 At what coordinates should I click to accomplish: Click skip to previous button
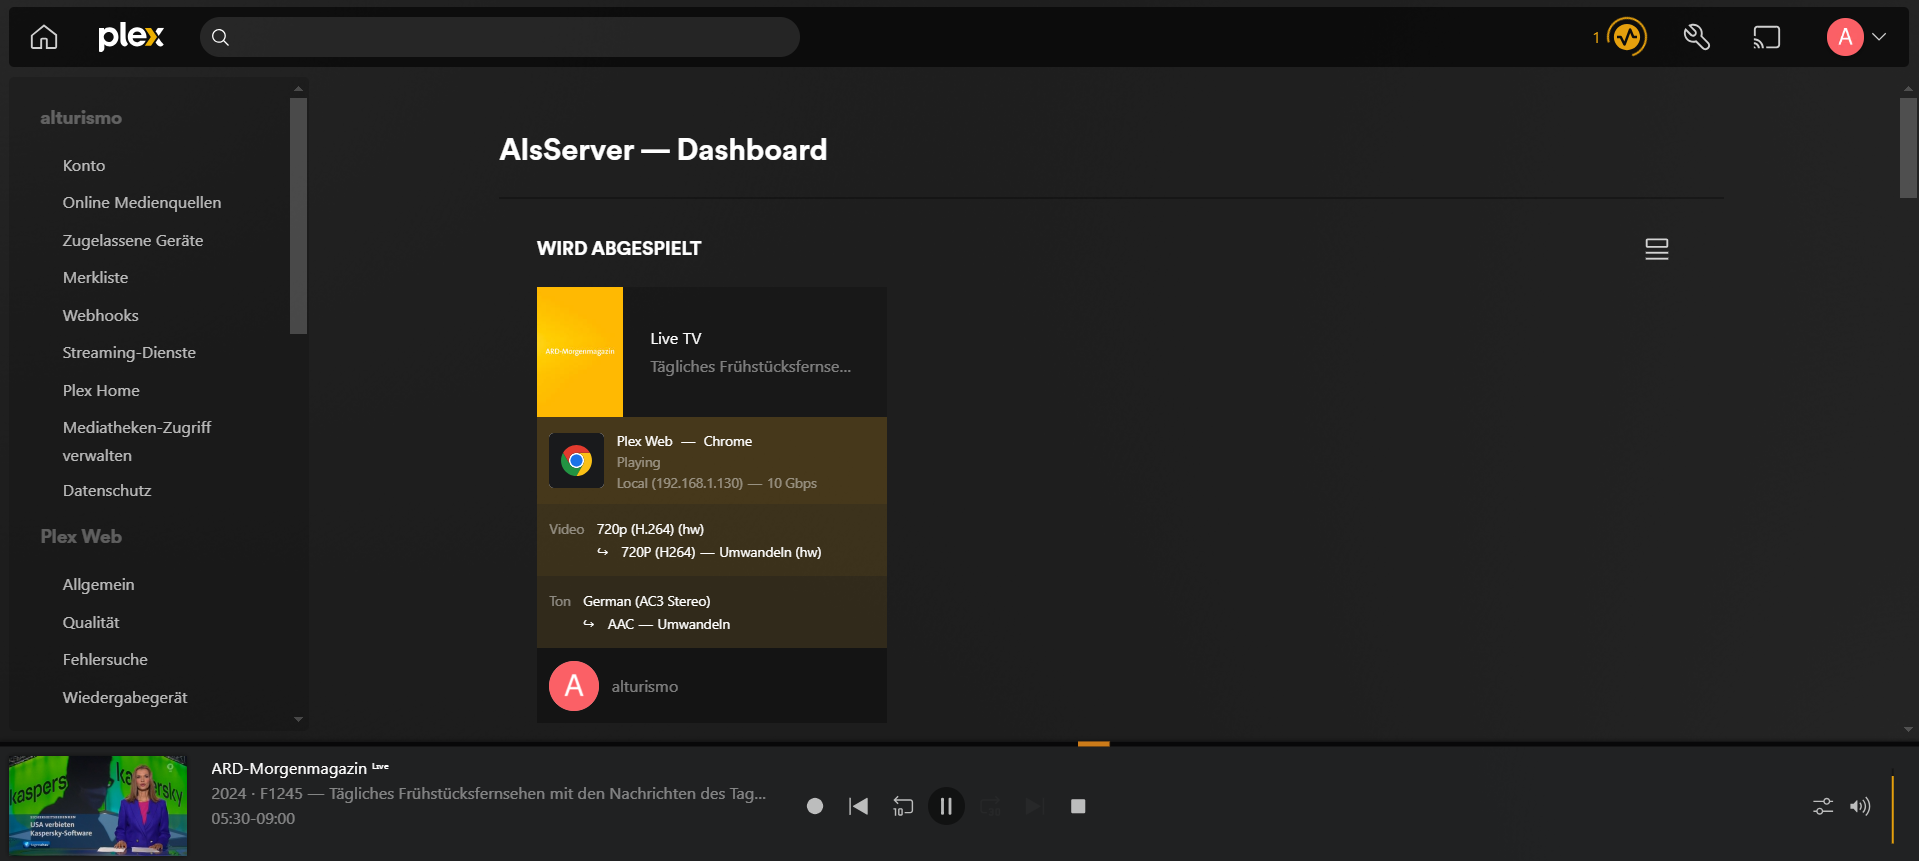coord(858,806)
